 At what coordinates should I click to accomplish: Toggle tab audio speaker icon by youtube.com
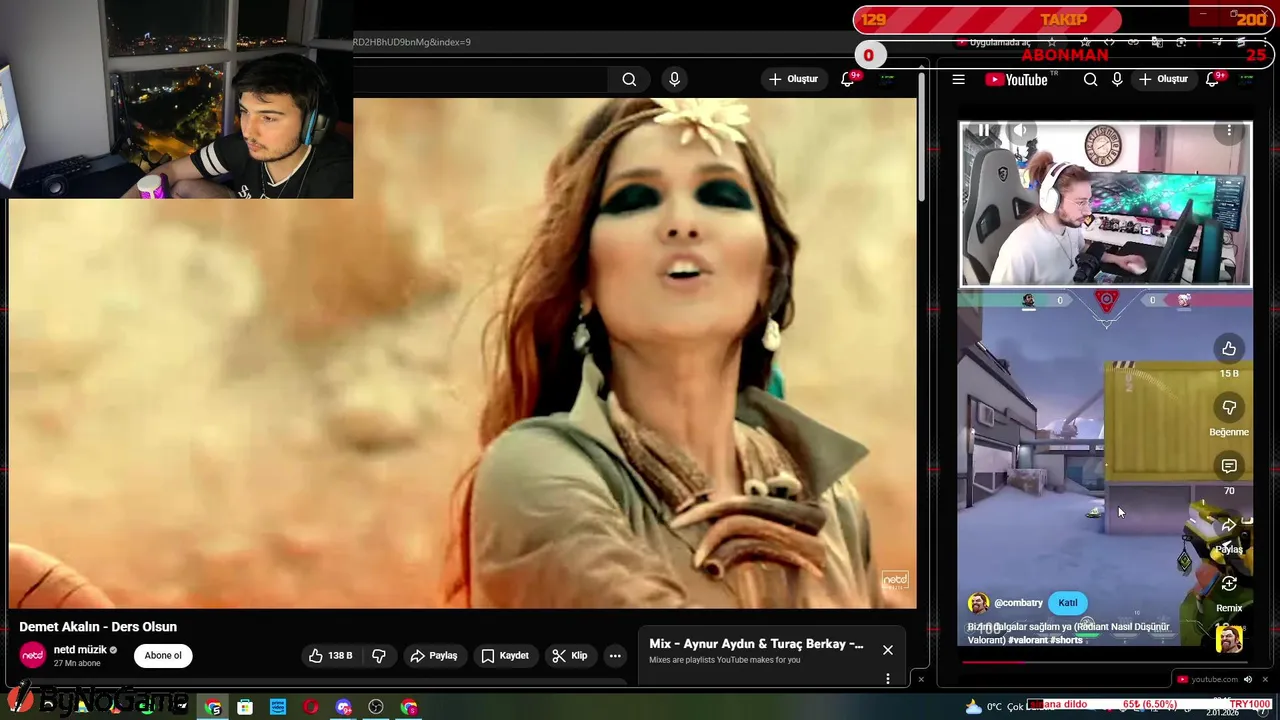(1247, 679)
